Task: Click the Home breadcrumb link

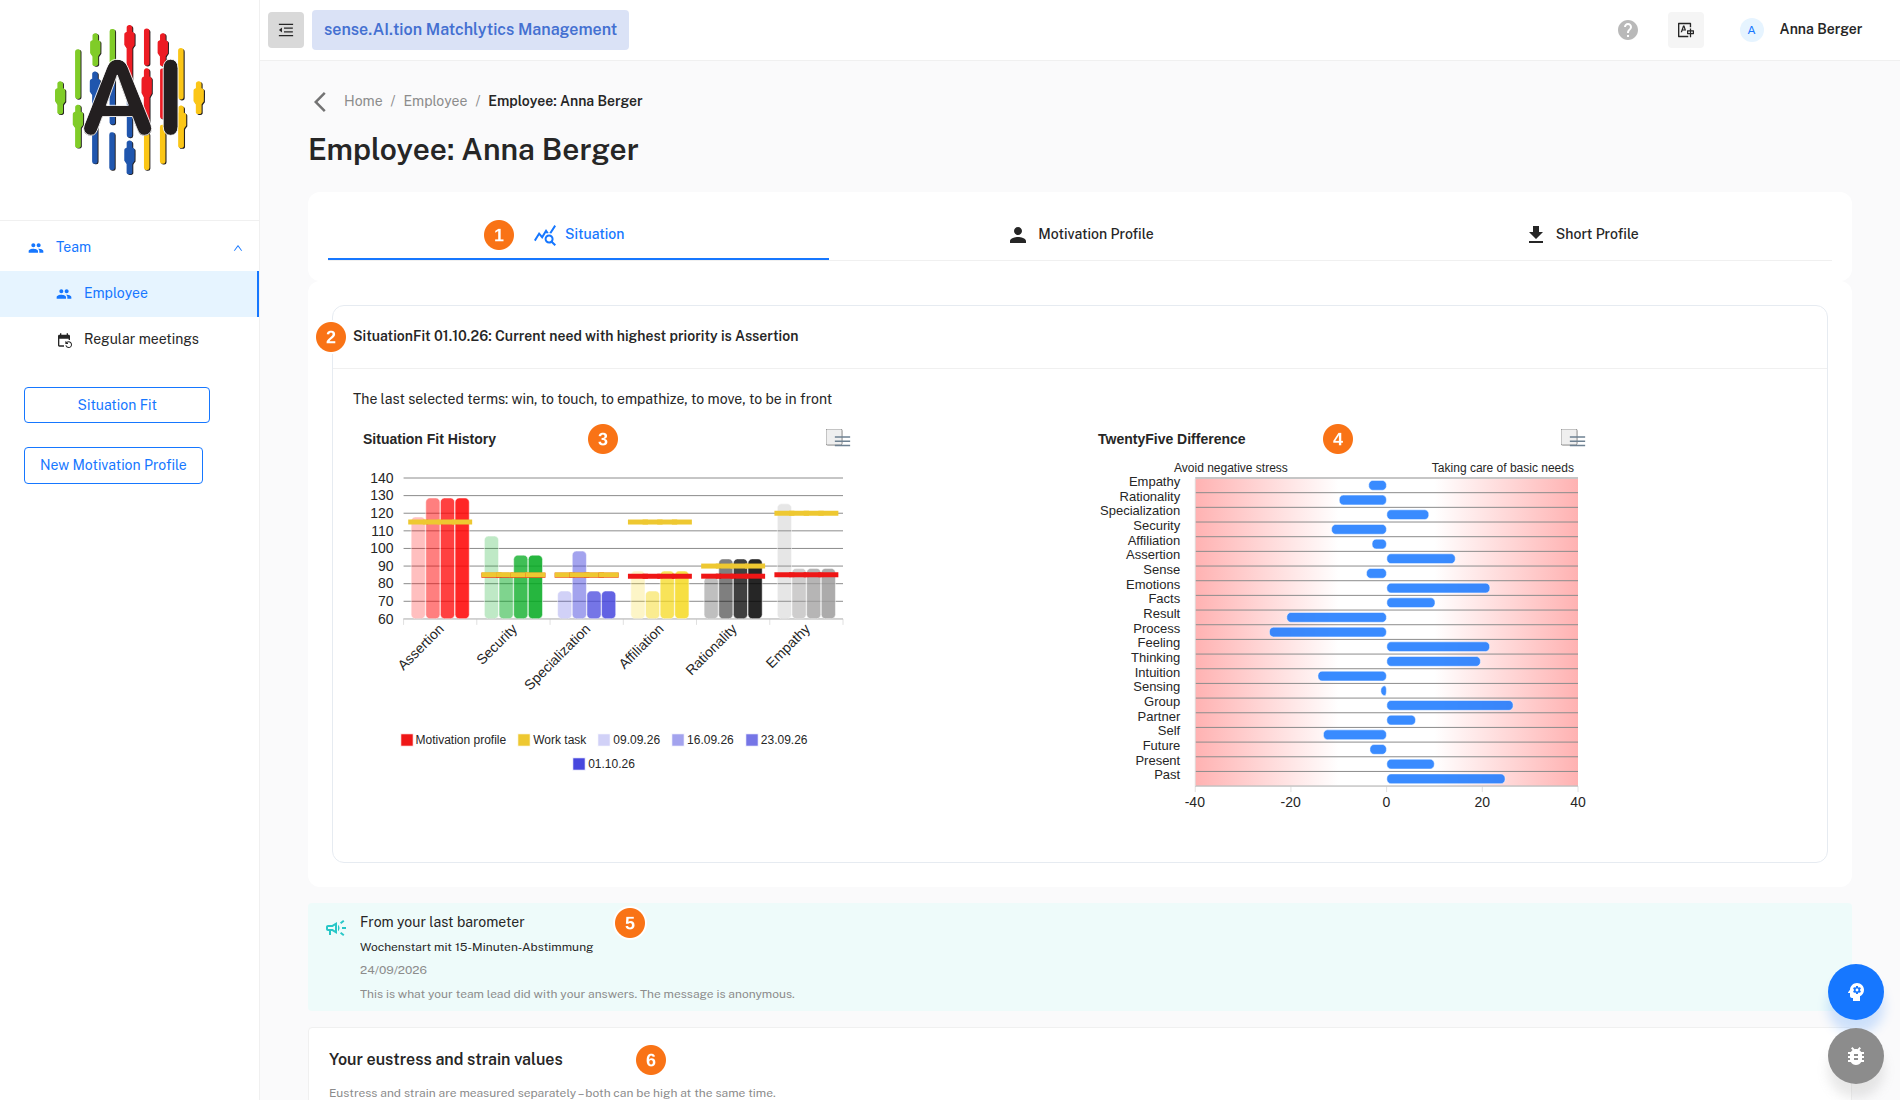Action: pyautogui.click(x=363, y=101)
